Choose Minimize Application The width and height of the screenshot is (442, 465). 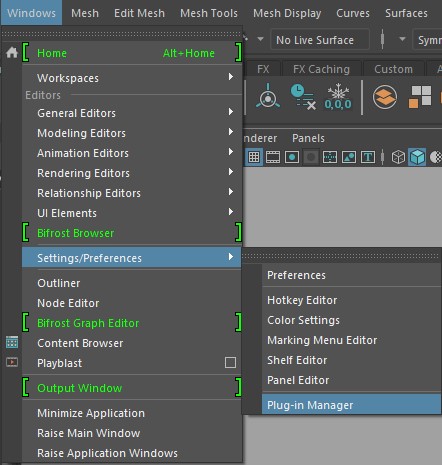click(x=132, y=413)
